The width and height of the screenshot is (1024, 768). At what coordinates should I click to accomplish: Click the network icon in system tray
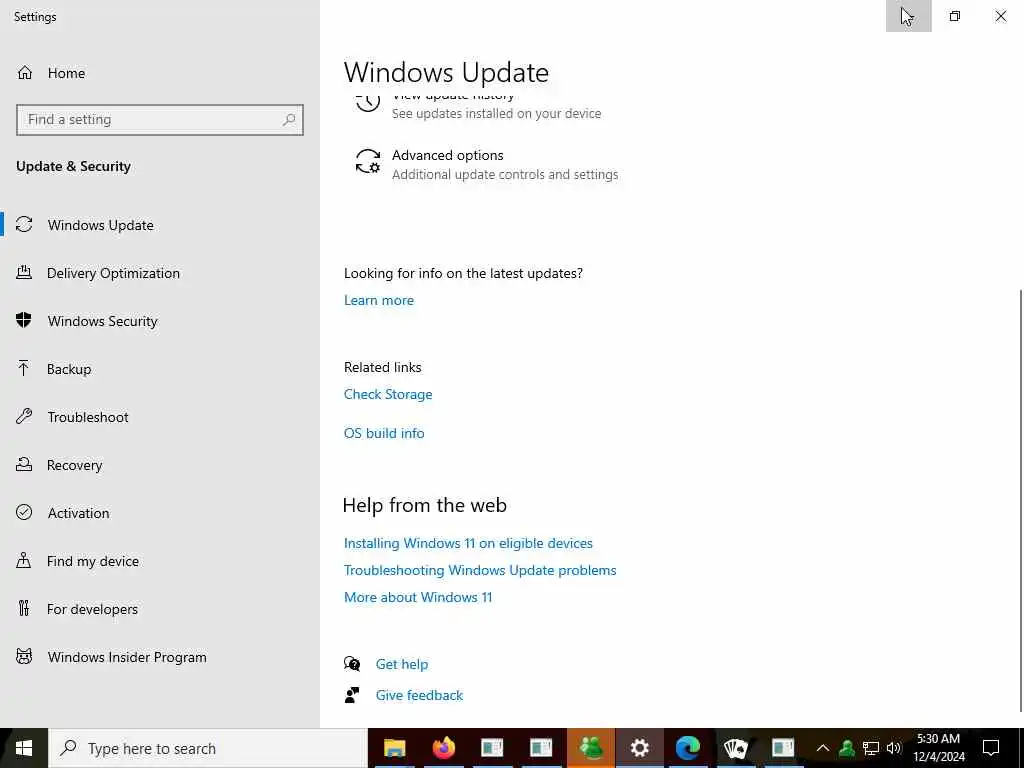point(871,748)
